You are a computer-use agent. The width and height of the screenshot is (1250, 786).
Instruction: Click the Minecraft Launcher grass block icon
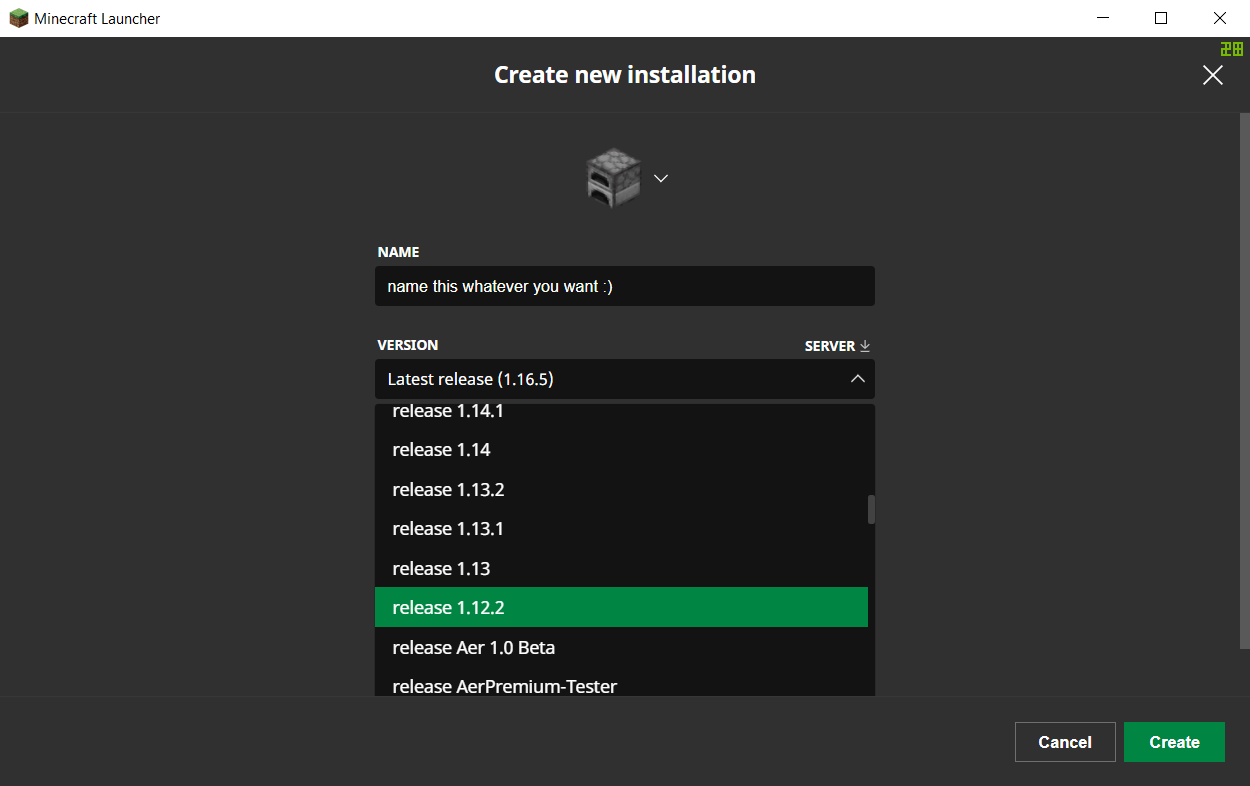pos(18,18)
